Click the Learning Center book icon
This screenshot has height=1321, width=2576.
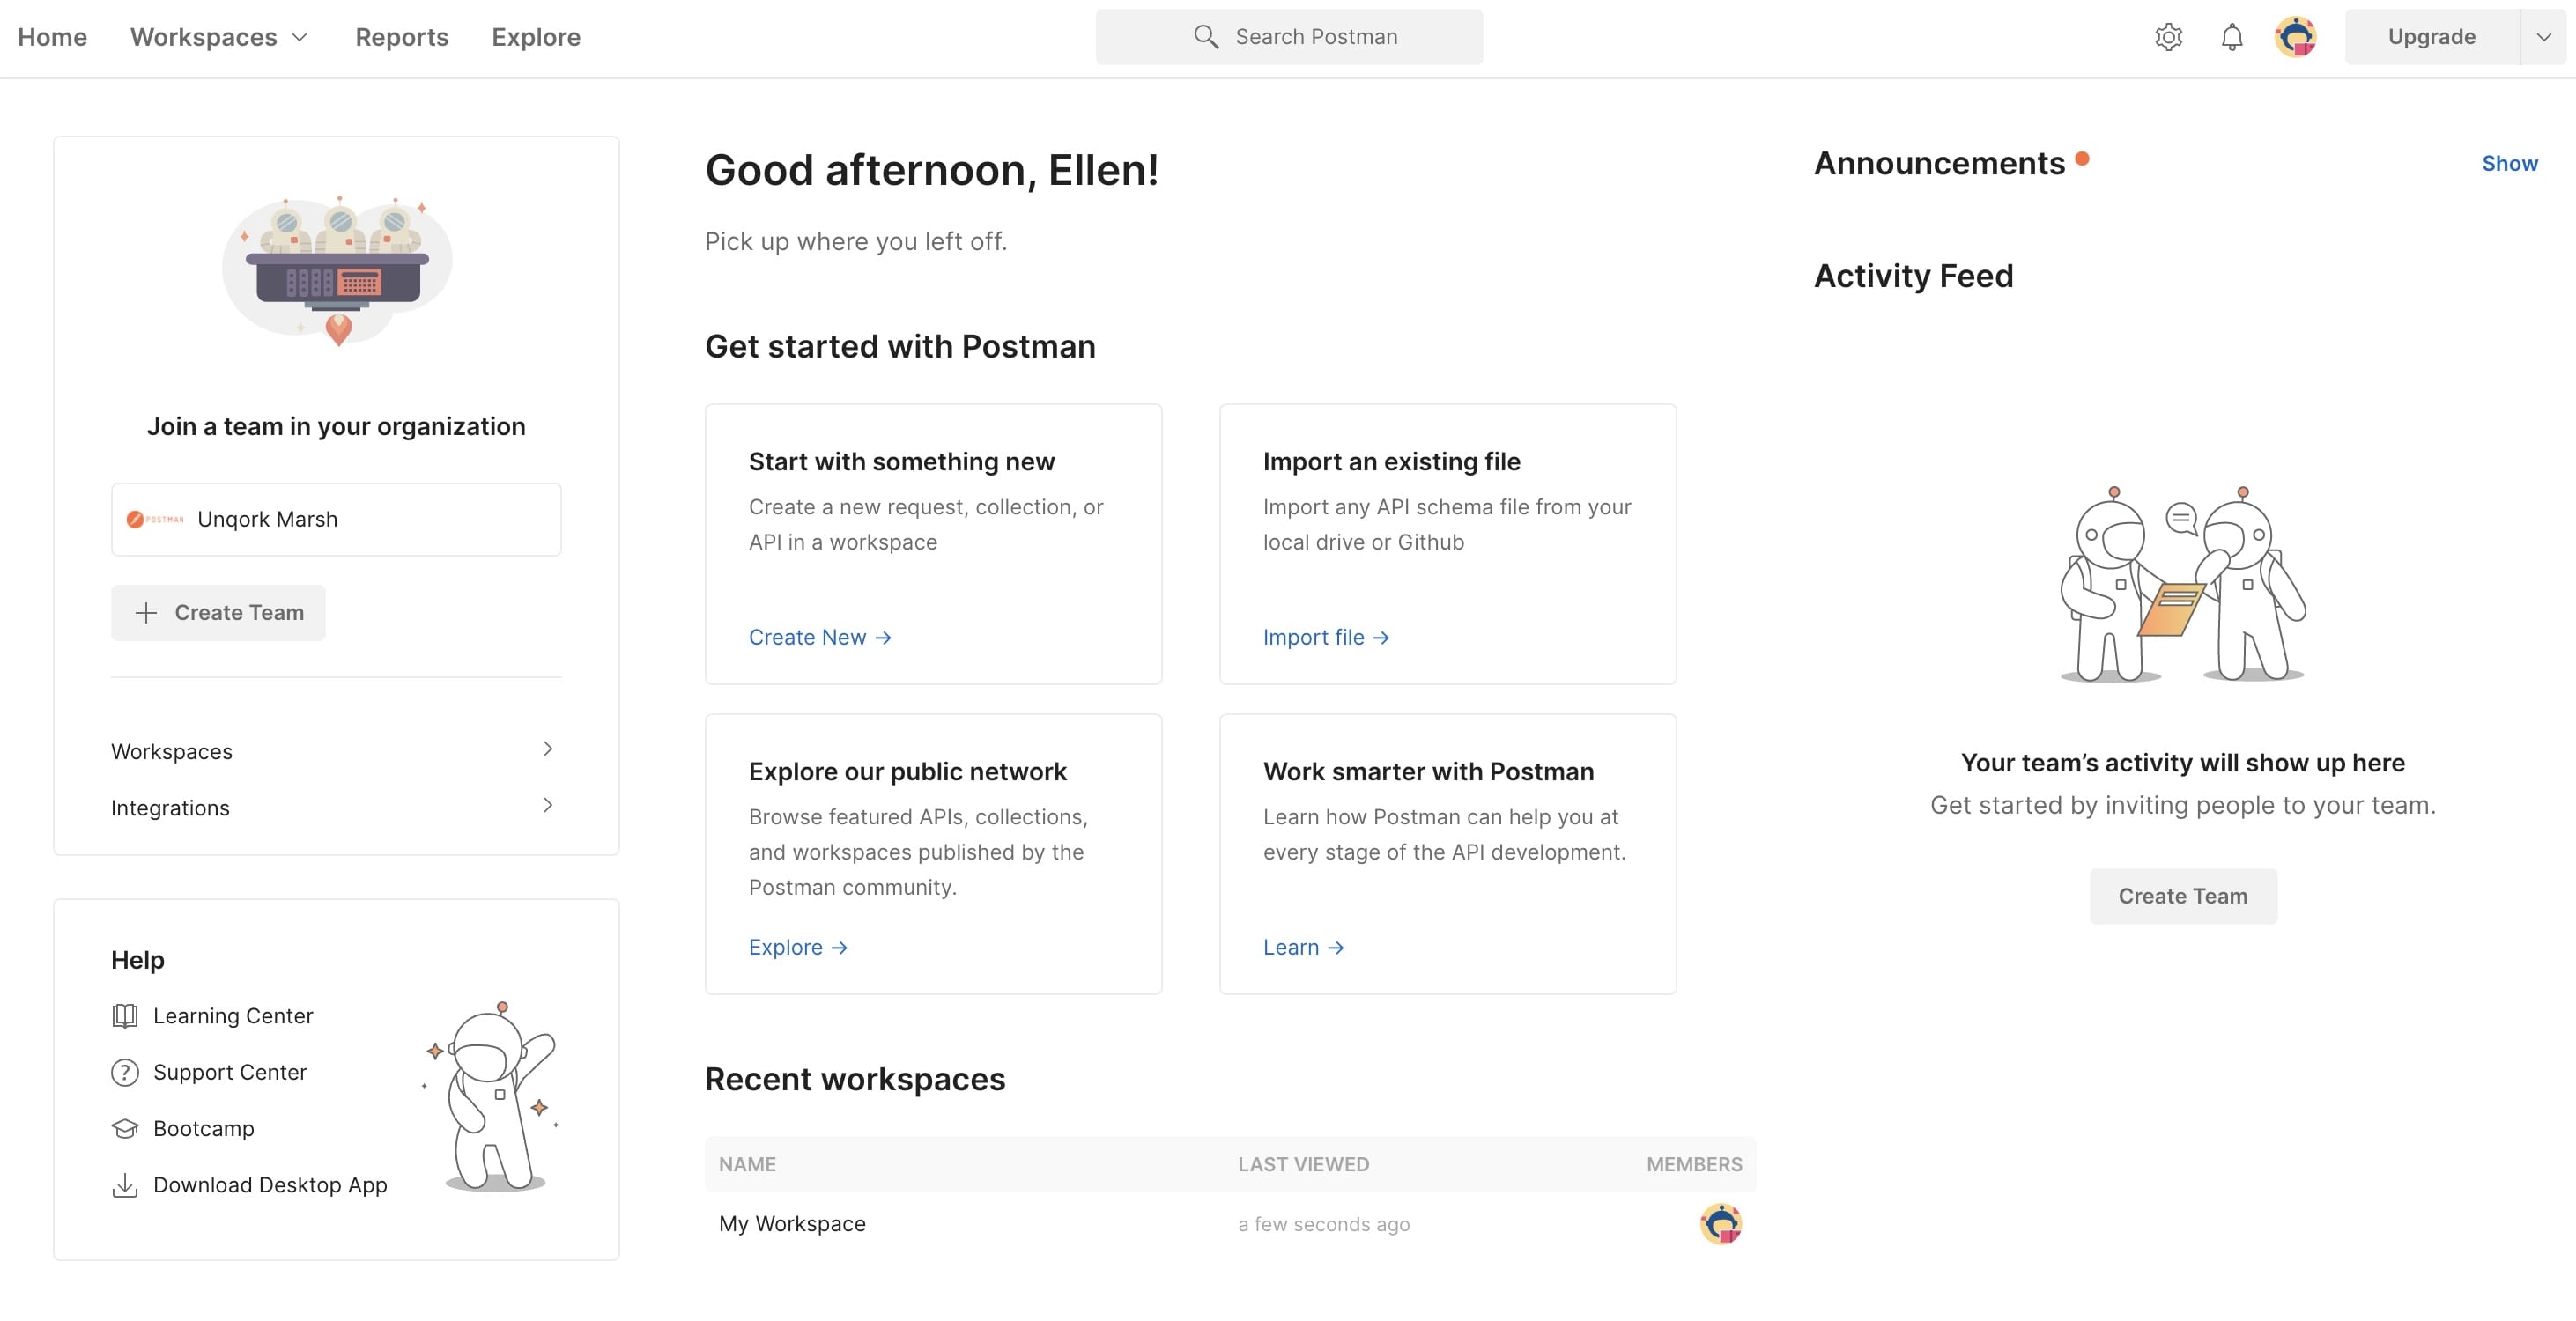click(x=125, y=1016)
